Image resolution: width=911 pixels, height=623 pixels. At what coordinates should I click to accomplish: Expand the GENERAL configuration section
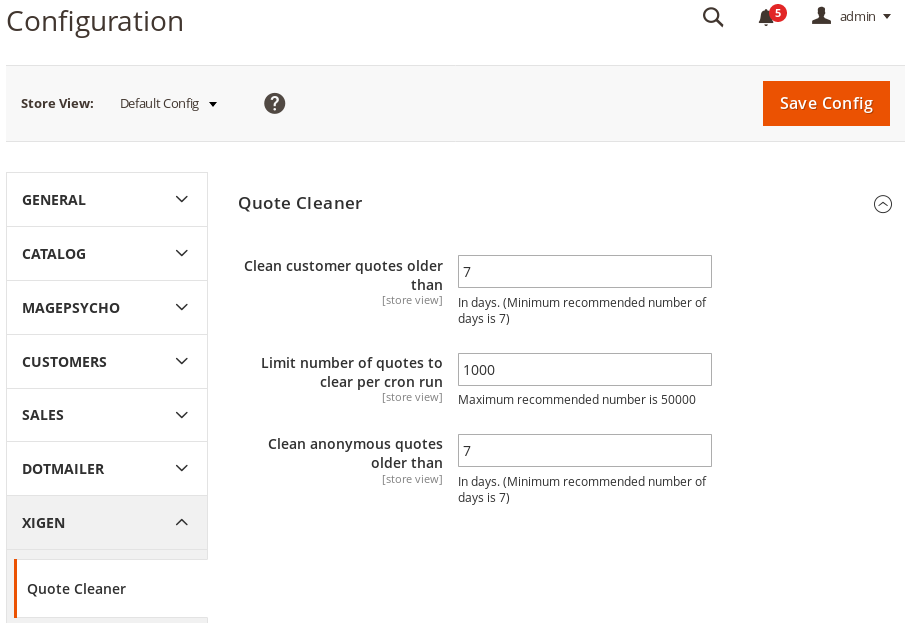click(x=107, y=200)
